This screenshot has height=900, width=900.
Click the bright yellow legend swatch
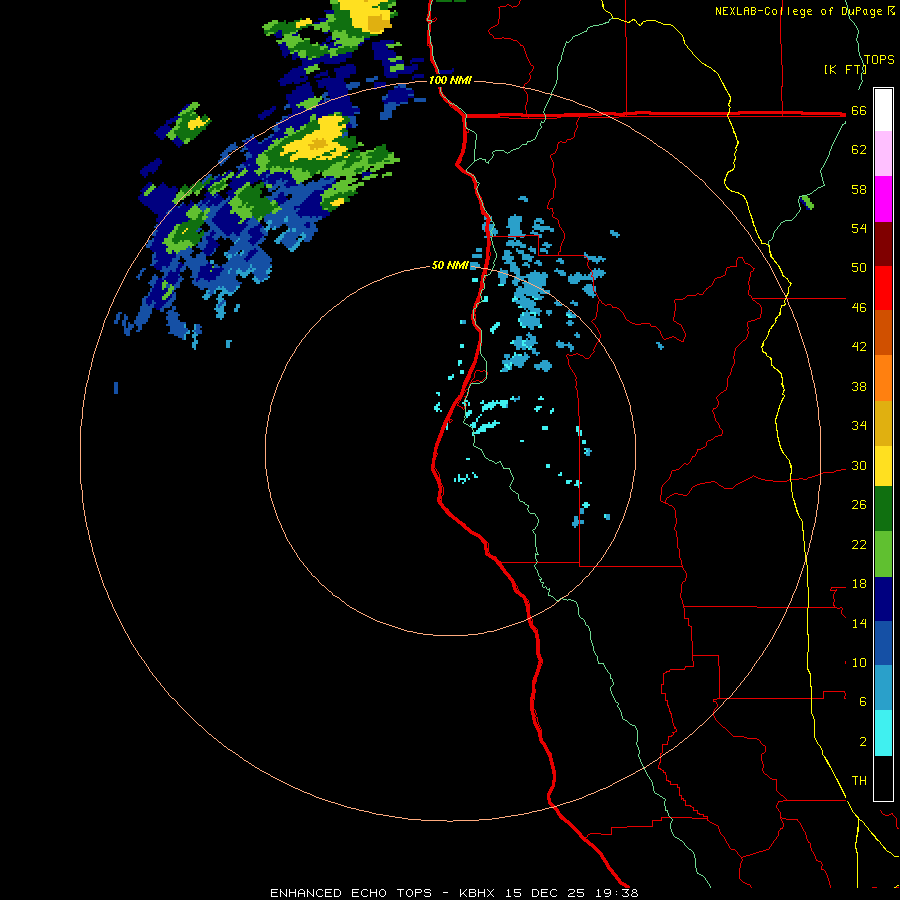pyautogui.click(x=883, y=466)
